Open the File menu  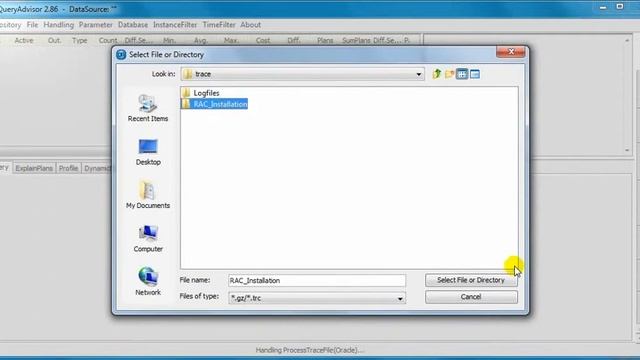(32, 25)
